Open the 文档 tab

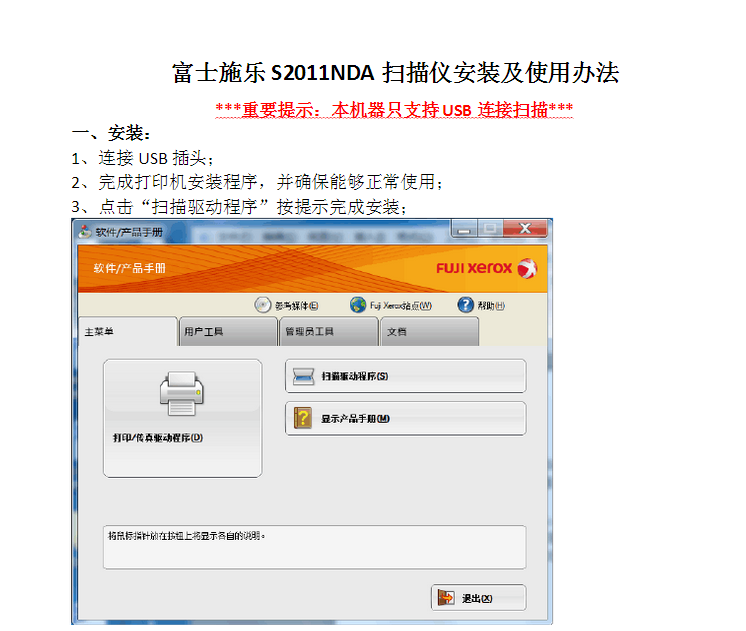pyautogui.click(x=430, y=332)
